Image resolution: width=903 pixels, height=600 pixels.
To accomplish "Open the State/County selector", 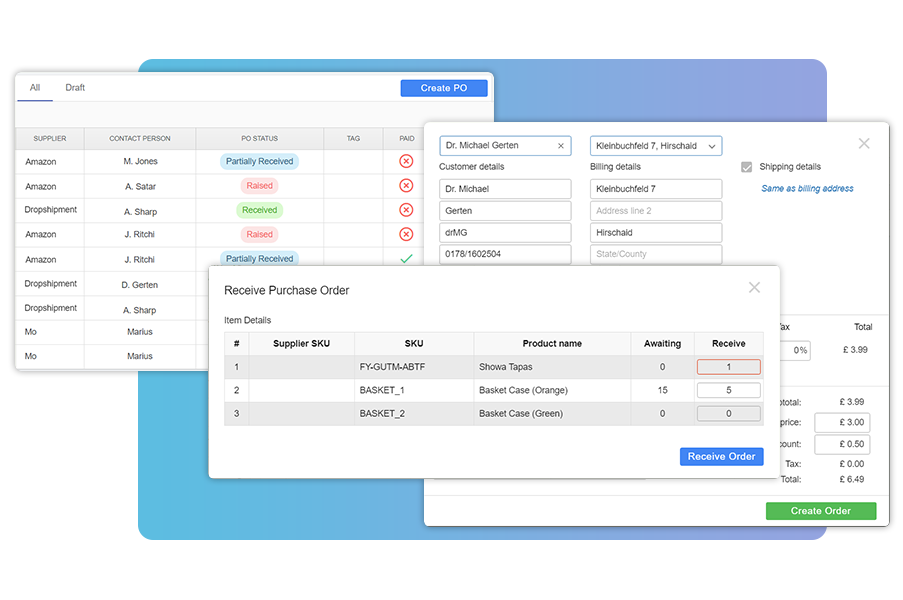I will point(655,255).
